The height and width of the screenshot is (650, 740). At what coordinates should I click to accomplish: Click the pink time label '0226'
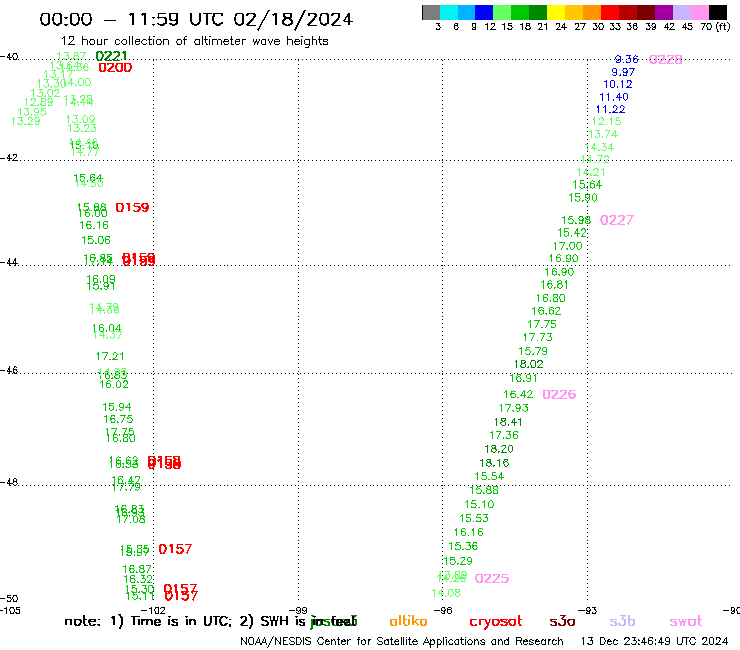coord(559,394)
